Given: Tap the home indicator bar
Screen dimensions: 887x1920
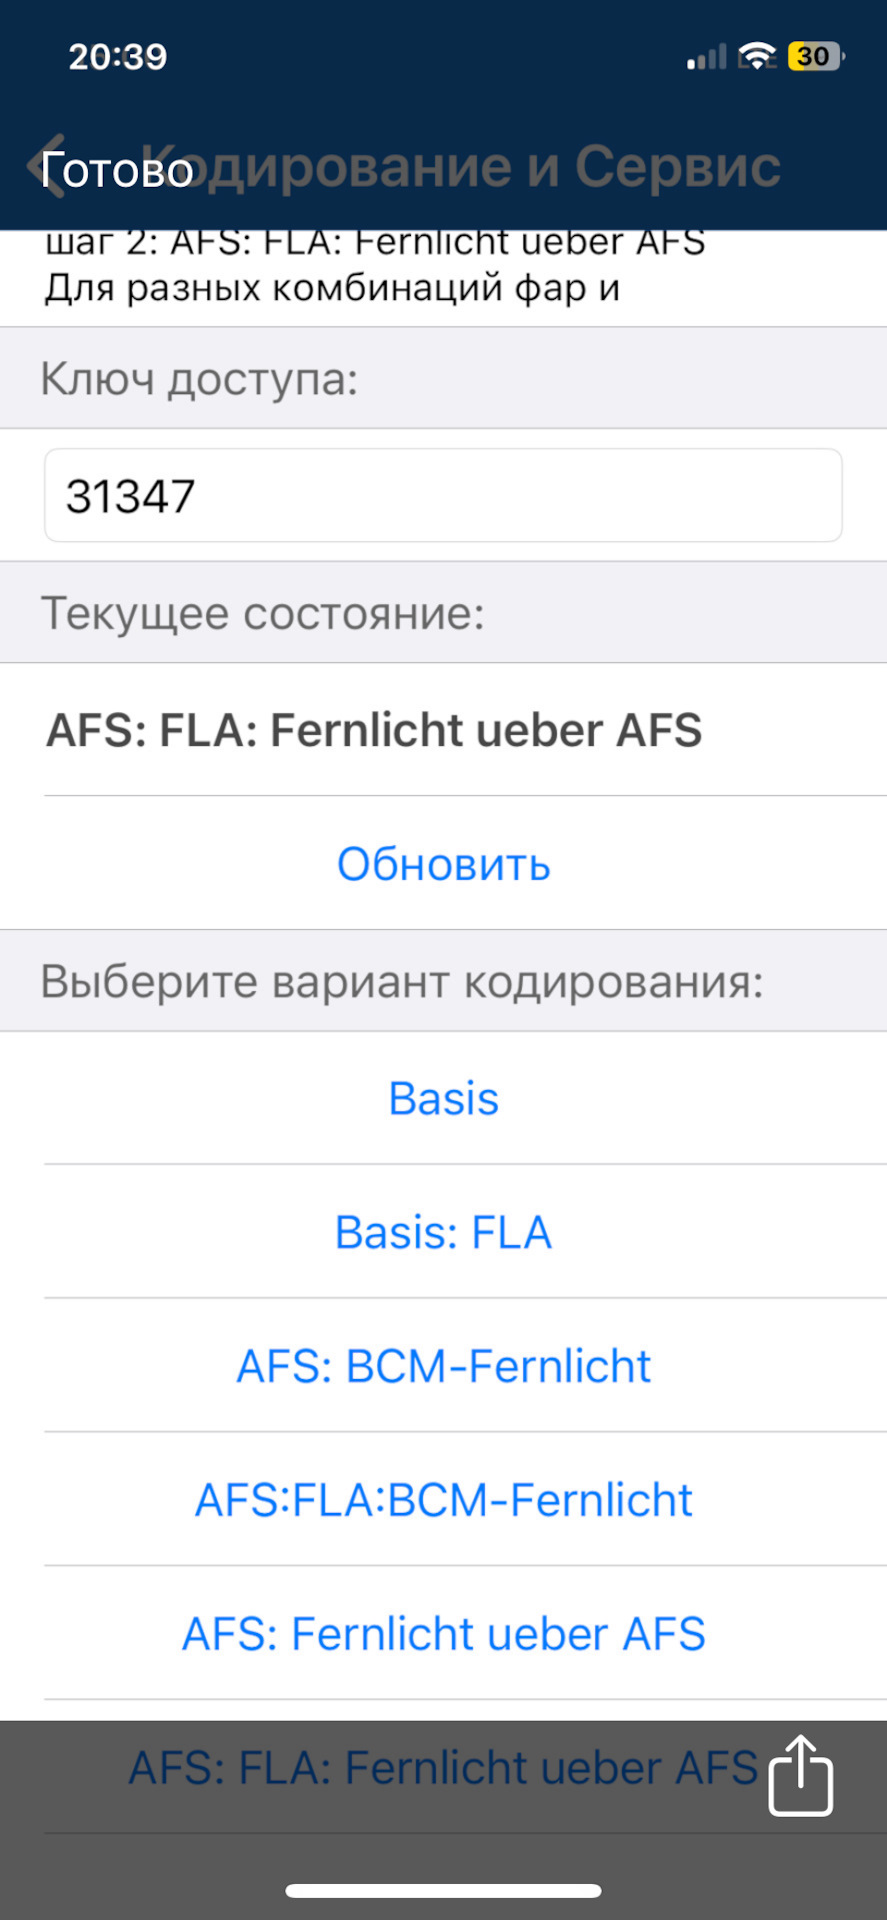Looking at the screenshot, I should pyautogui.click(x=443, y=1891).
